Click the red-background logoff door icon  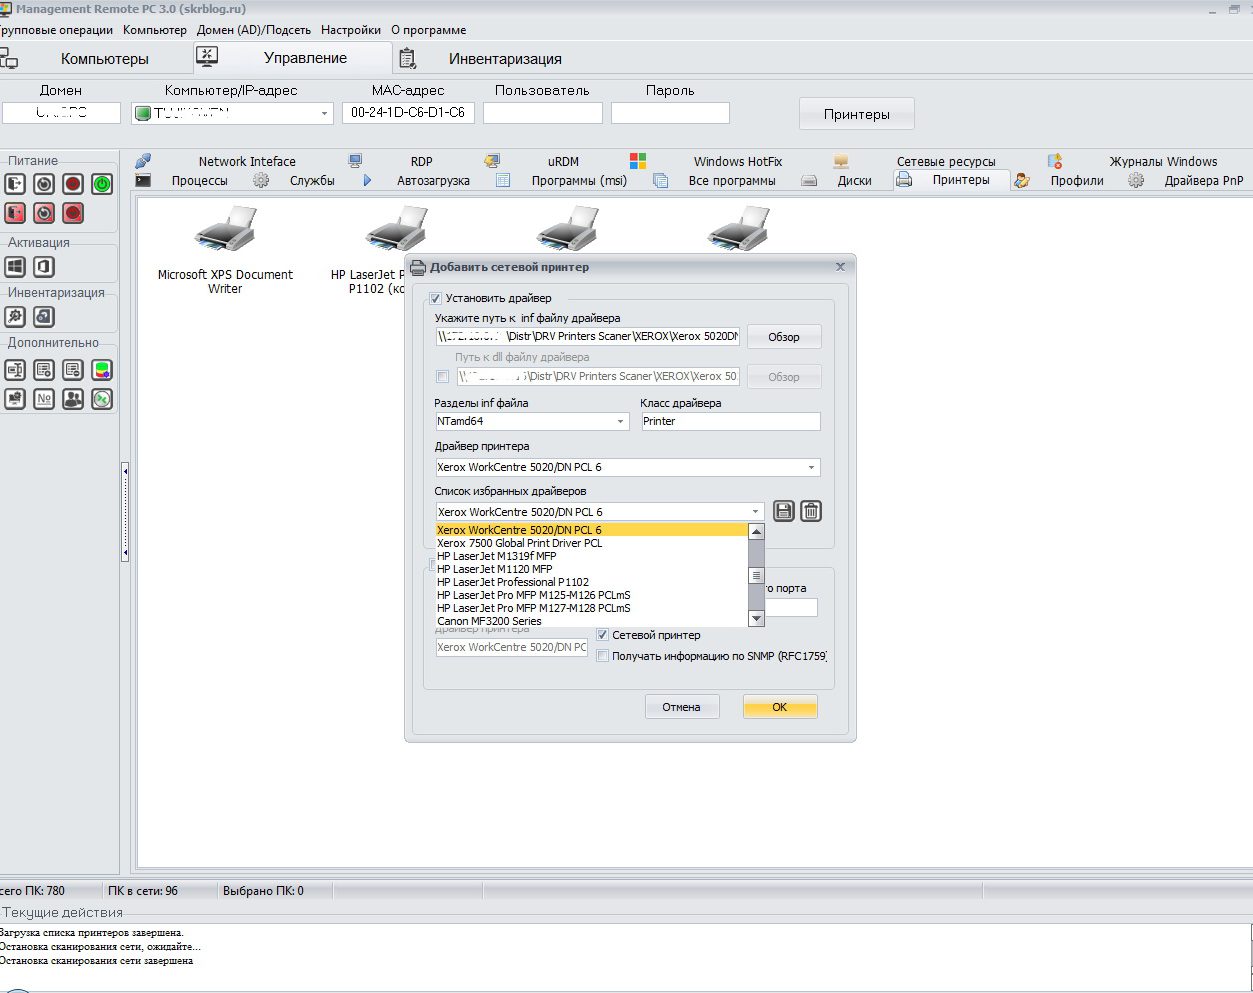click(15, 213)
